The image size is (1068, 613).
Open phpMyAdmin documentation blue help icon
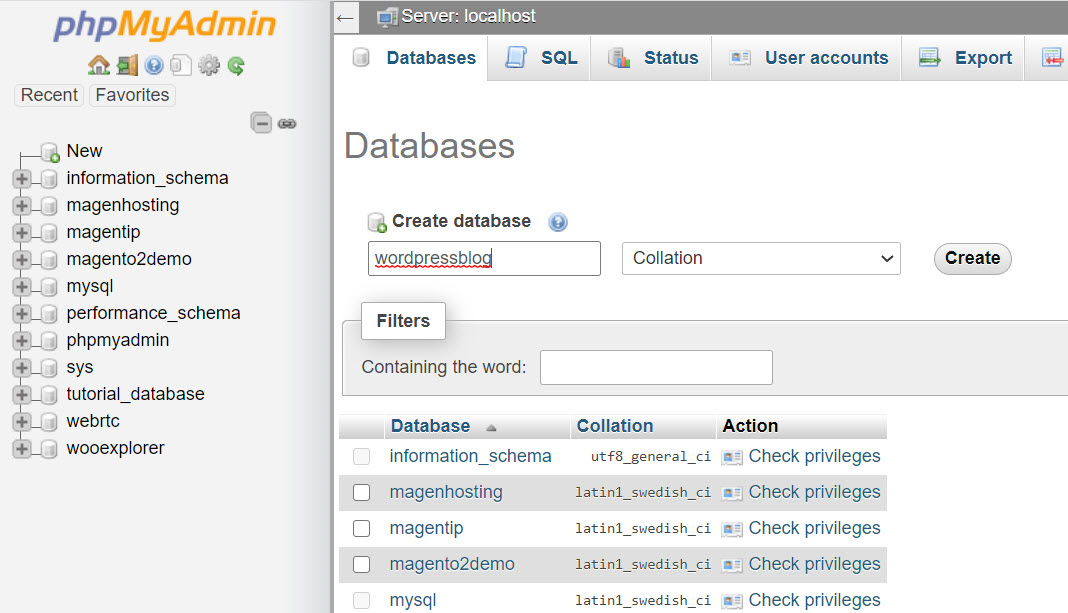pyautogui.click(x=154, y=65)
